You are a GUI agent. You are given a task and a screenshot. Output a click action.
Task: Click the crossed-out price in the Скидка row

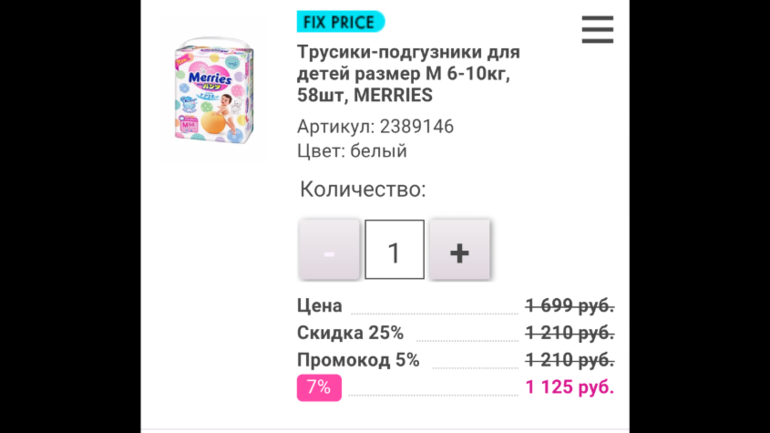(x=569, y=333)
